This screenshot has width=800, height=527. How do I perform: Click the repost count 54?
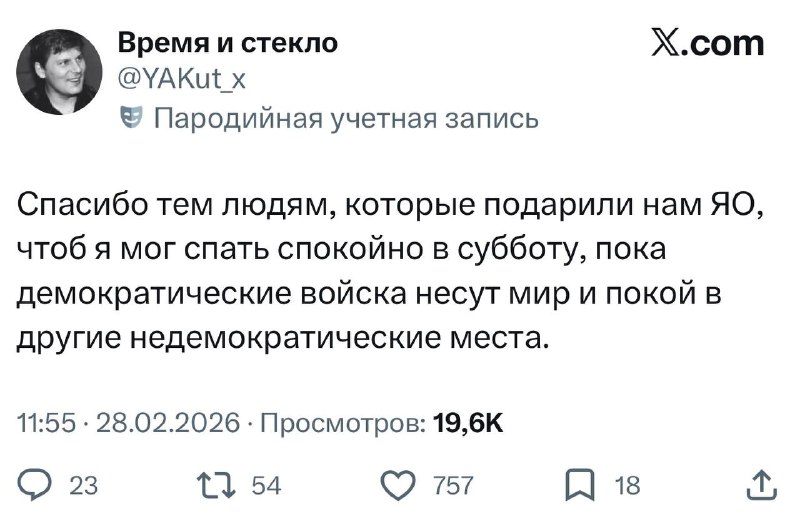tap(268, 486)
